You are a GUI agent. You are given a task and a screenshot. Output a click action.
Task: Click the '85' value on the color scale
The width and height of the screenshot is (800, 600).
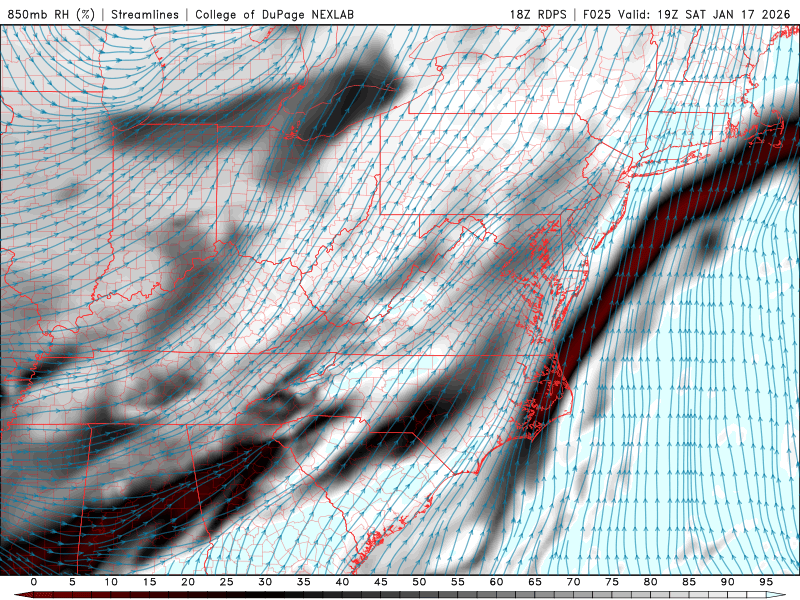pos(689,582)
